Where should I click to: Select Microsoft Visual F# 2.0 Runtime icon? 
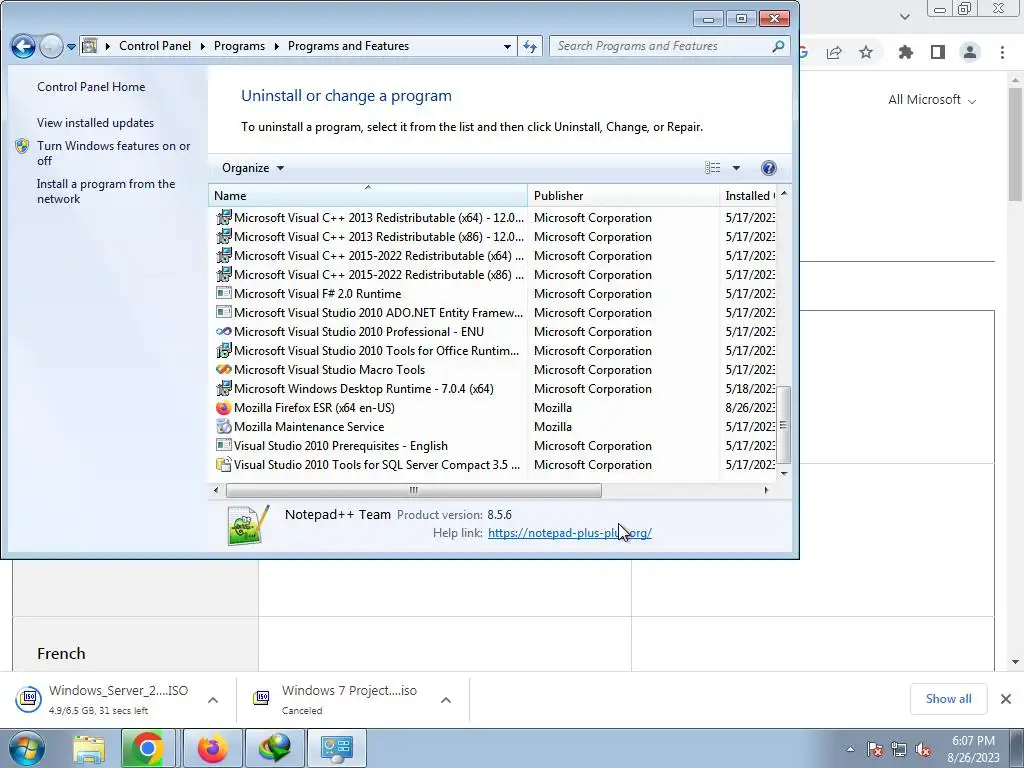coord(223,293)
